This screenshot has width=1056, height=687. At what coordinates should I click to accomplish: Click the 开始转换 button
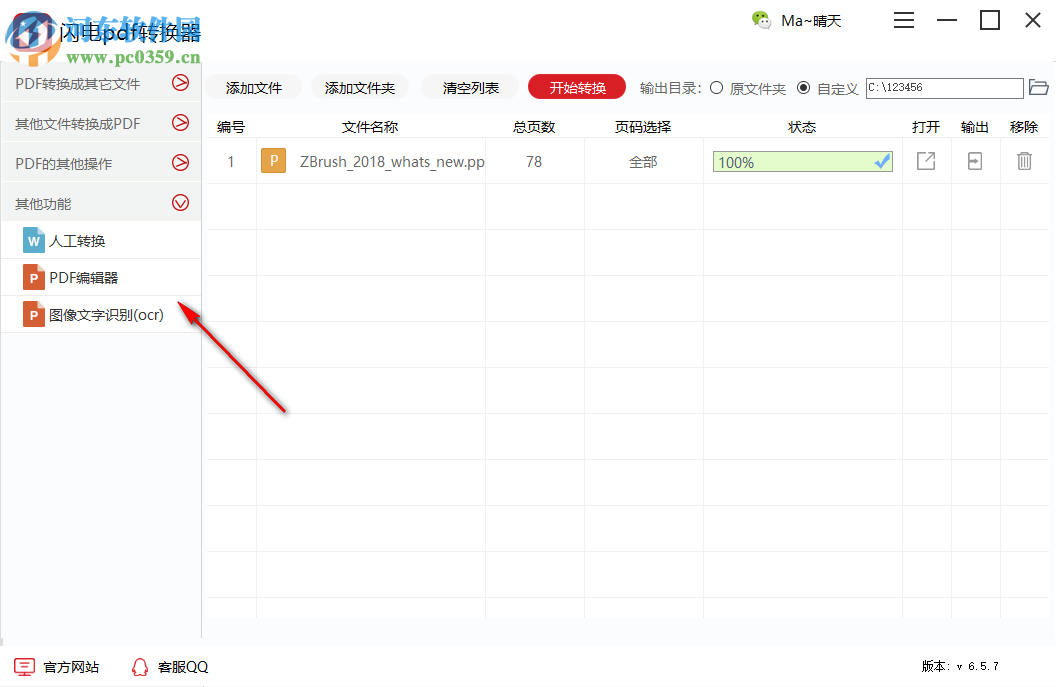tap(576, 87)
